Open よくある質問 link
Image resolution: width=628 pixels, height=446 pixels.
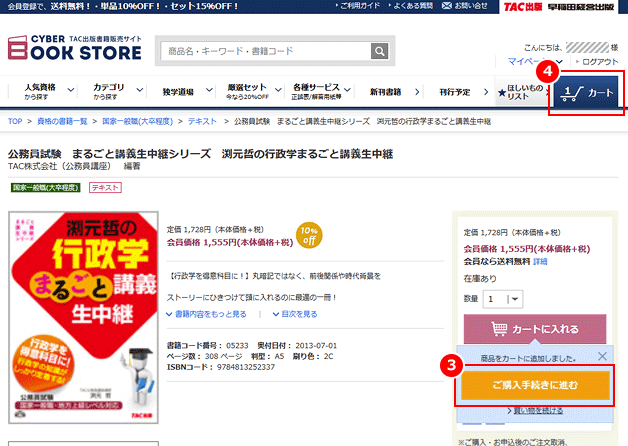click(411, 6)
